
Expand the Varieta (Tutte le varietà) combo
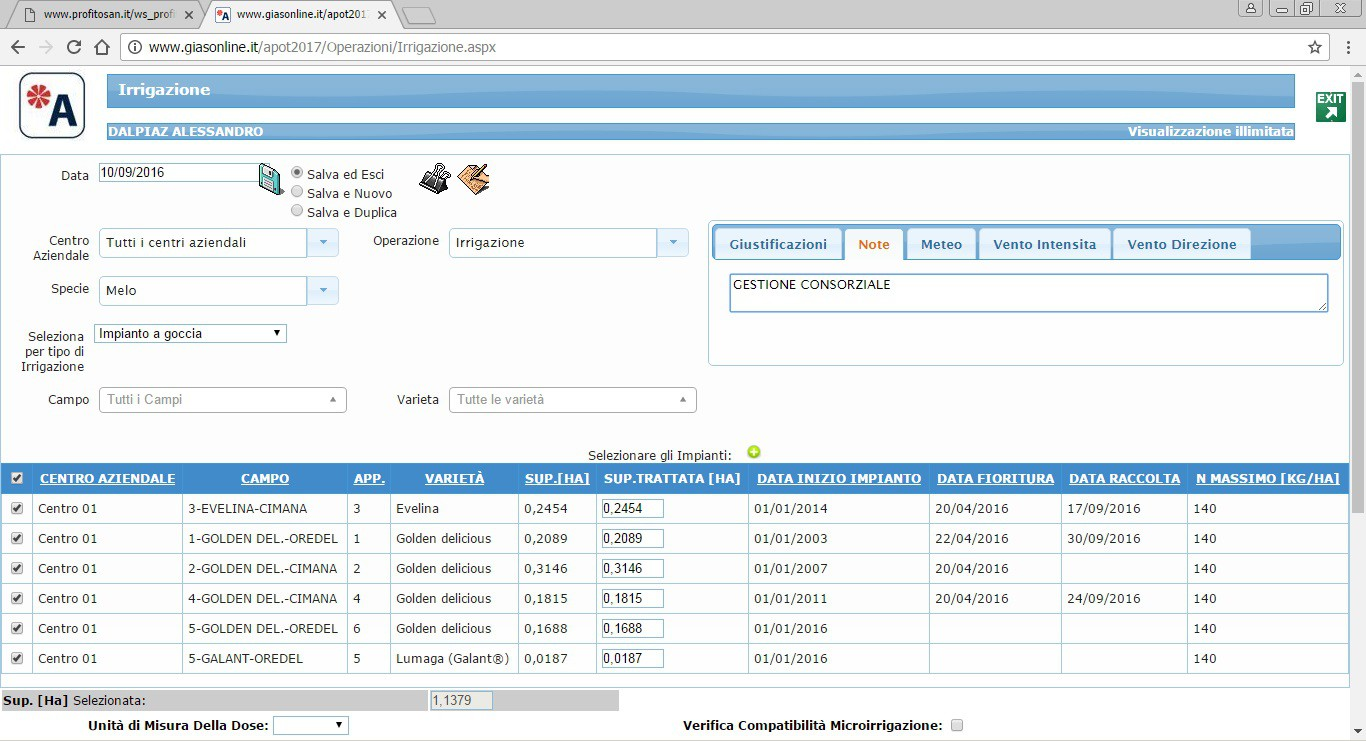[x=573, y=400]
